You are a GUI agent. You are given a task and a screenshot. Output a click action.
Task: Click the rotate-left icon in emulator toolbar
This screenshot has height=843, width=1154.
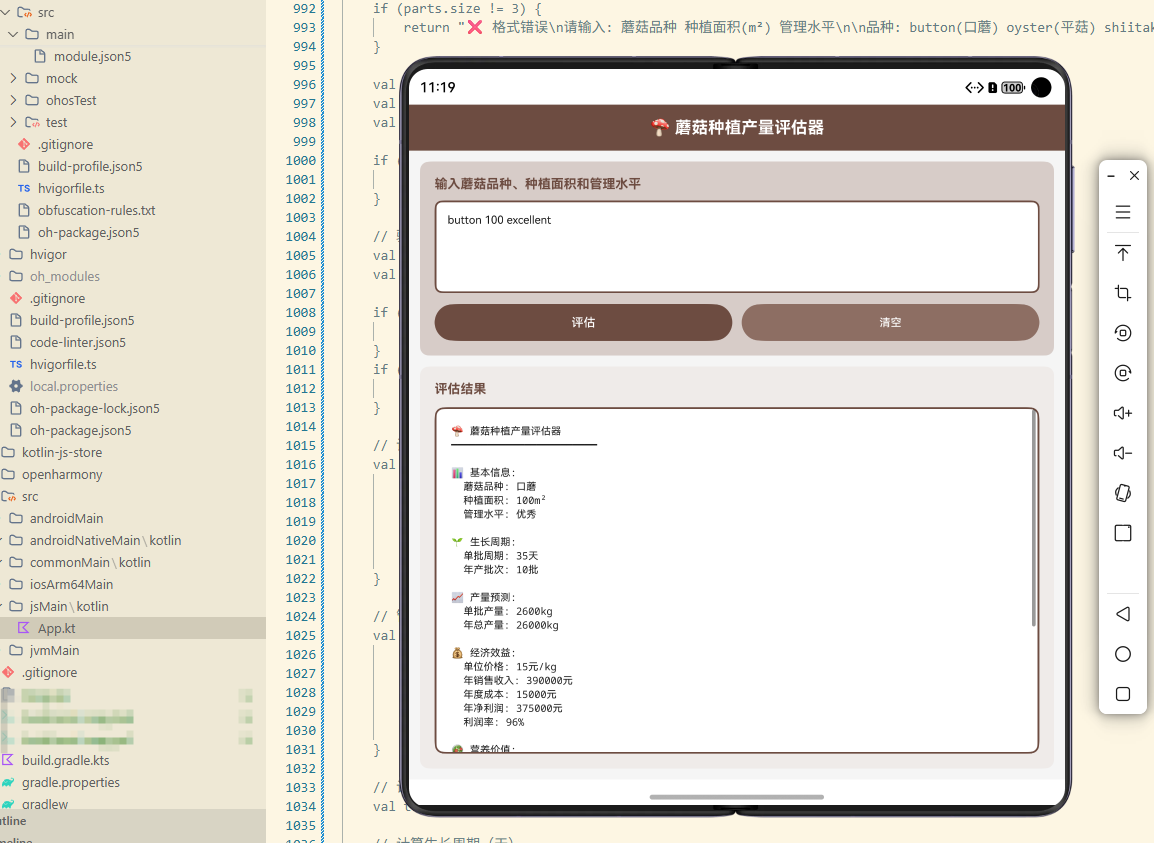[x=1122, y=333]
